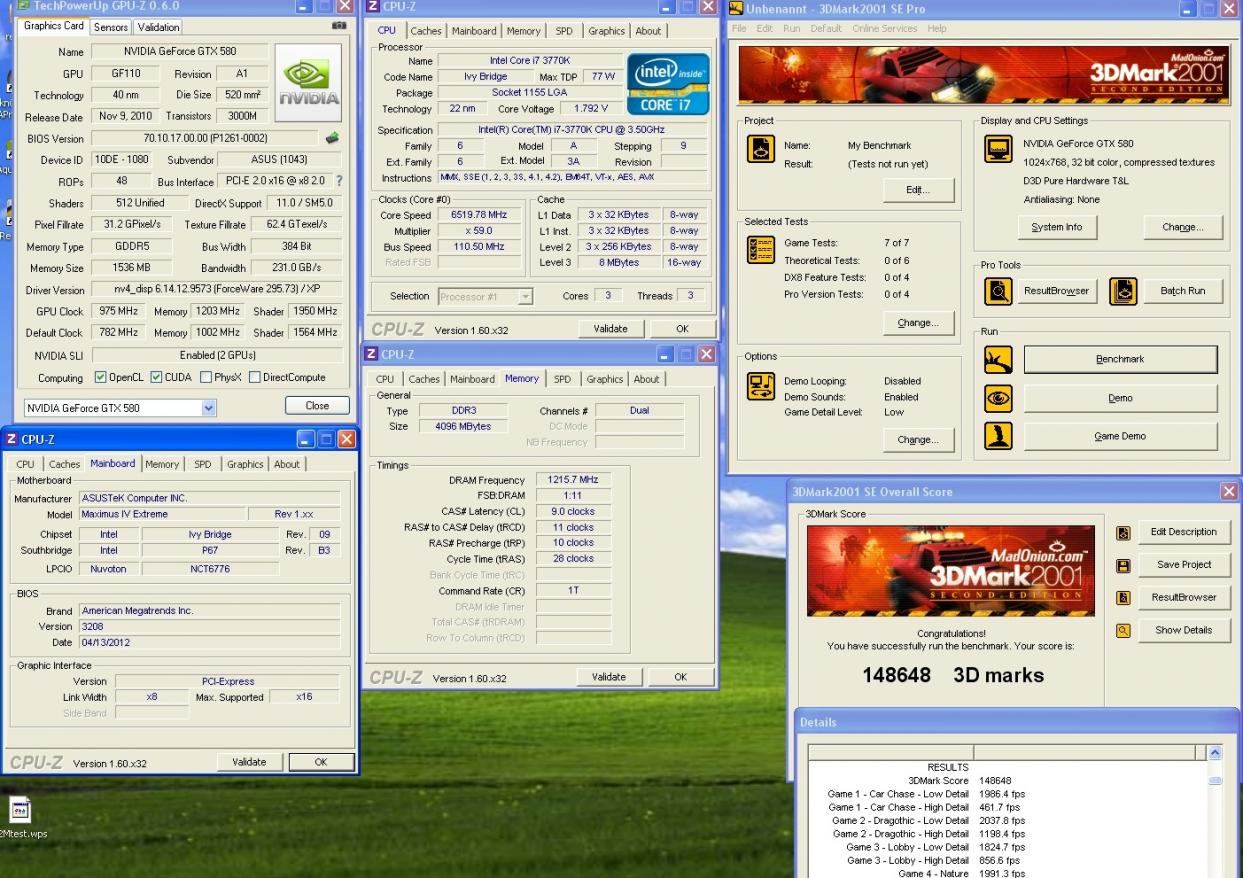Click the display monitor icon in 3DMark settings

(x=998, y=149)
